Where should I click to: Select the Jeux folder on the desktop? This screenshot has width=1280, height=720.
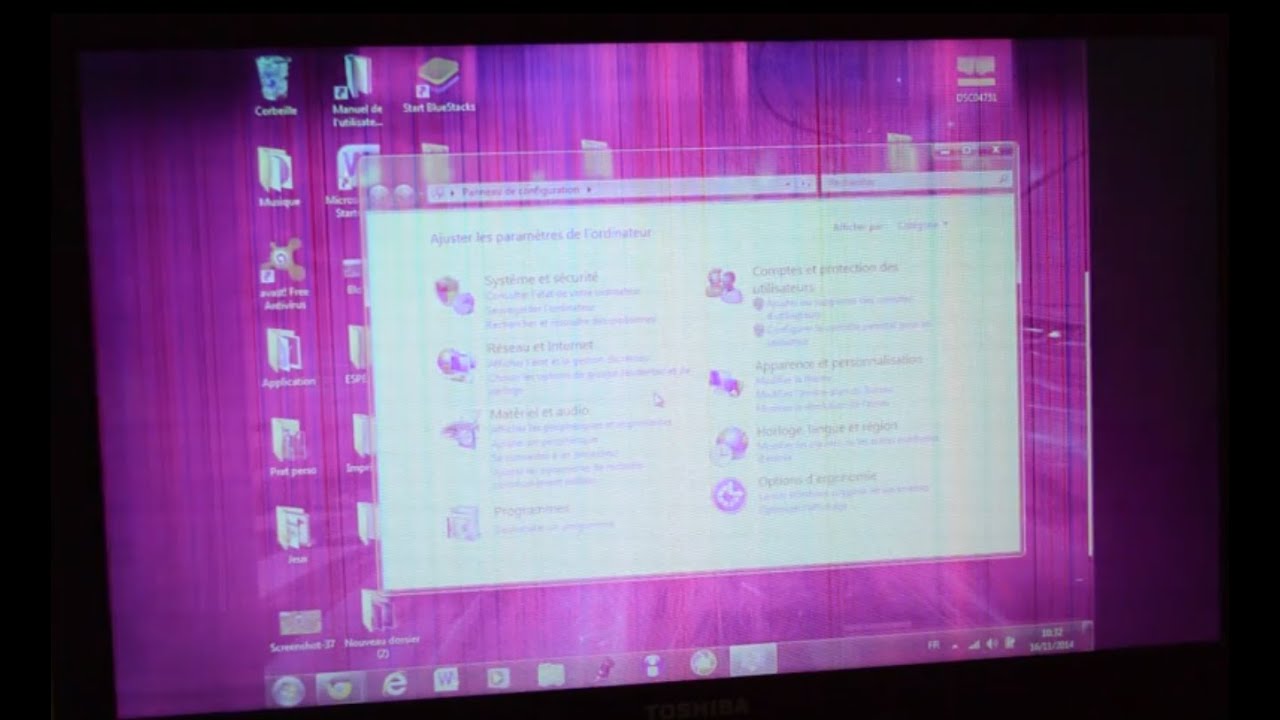(294, 535)
